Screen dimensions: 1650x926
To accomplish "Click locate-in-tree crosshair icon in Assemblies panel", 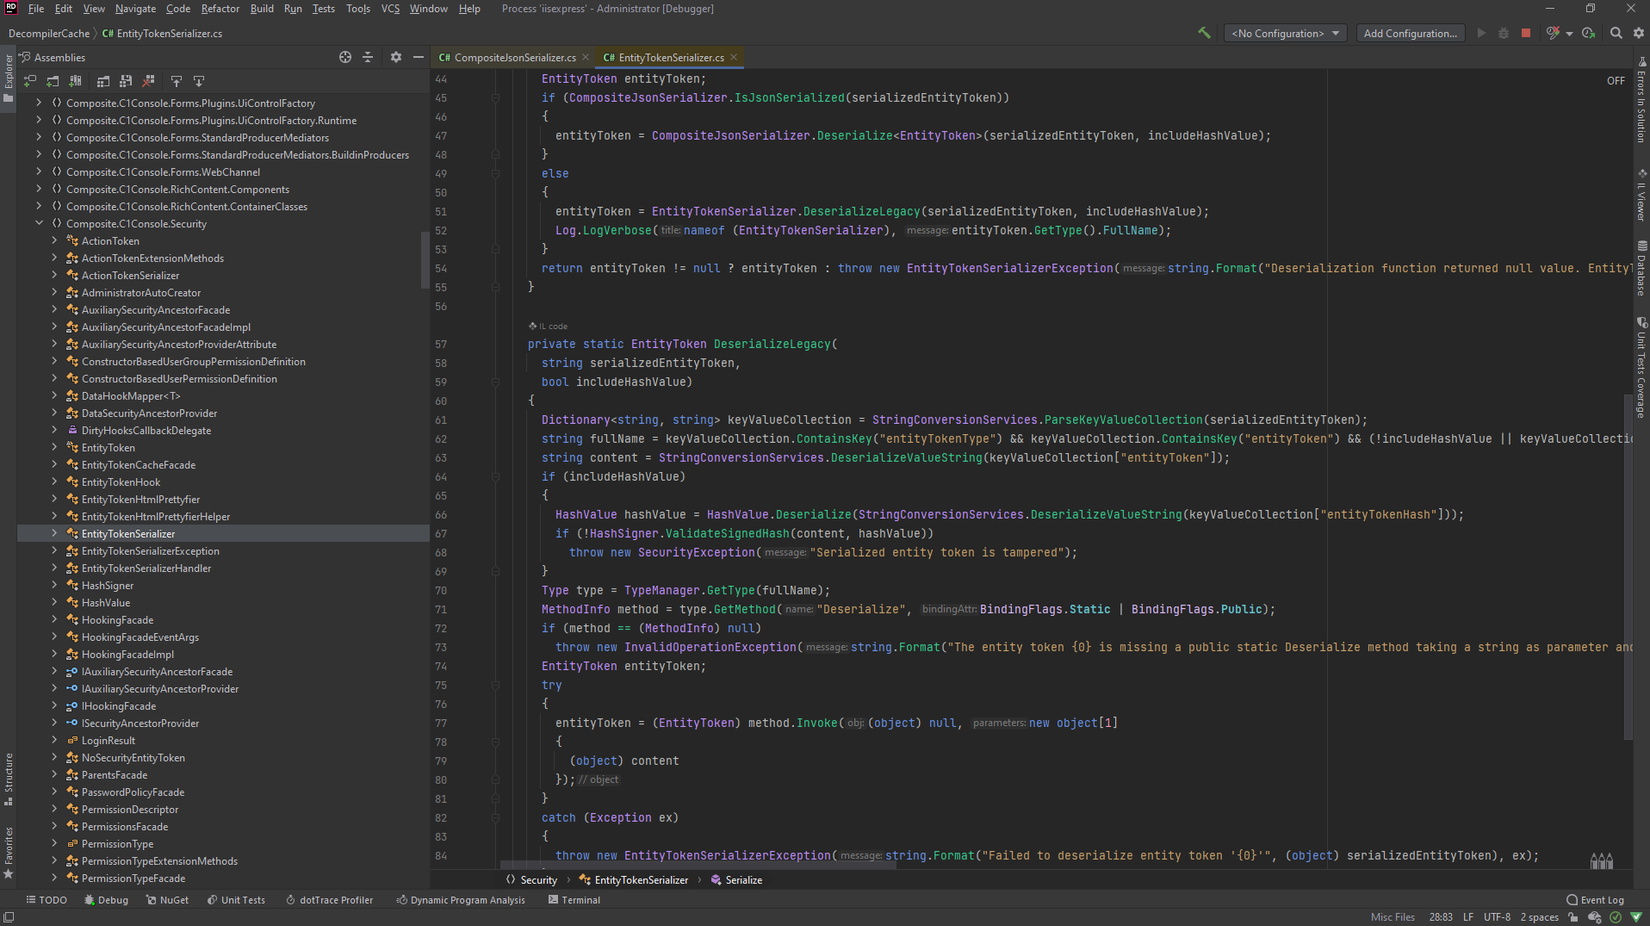I will (345, 57).
